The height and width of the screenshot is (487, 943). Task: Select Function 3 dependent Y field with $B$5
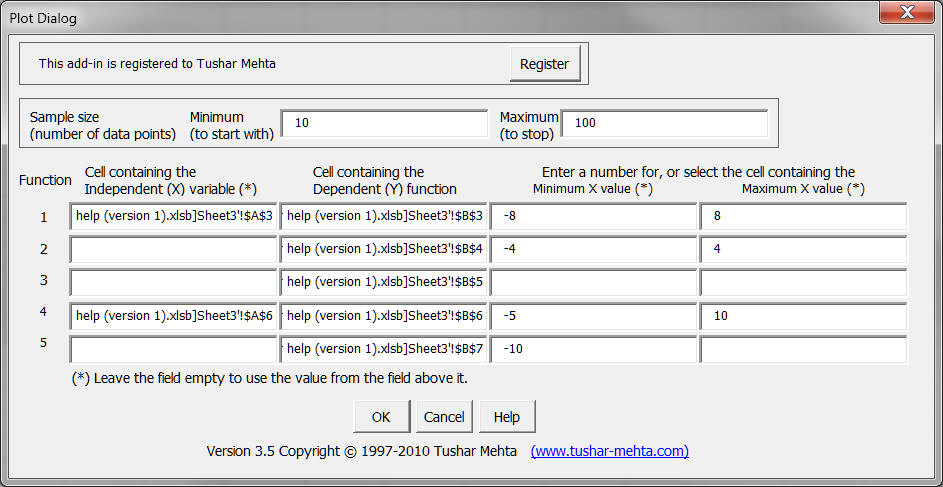tap(384, 283)
